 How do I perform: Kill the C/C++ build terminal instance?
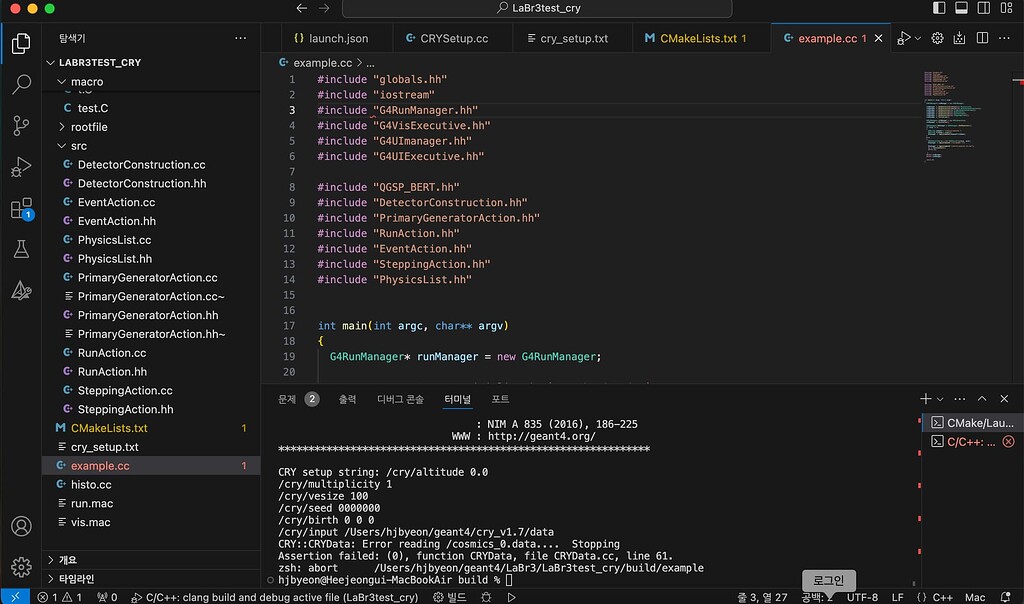(x=1008, y=441)
